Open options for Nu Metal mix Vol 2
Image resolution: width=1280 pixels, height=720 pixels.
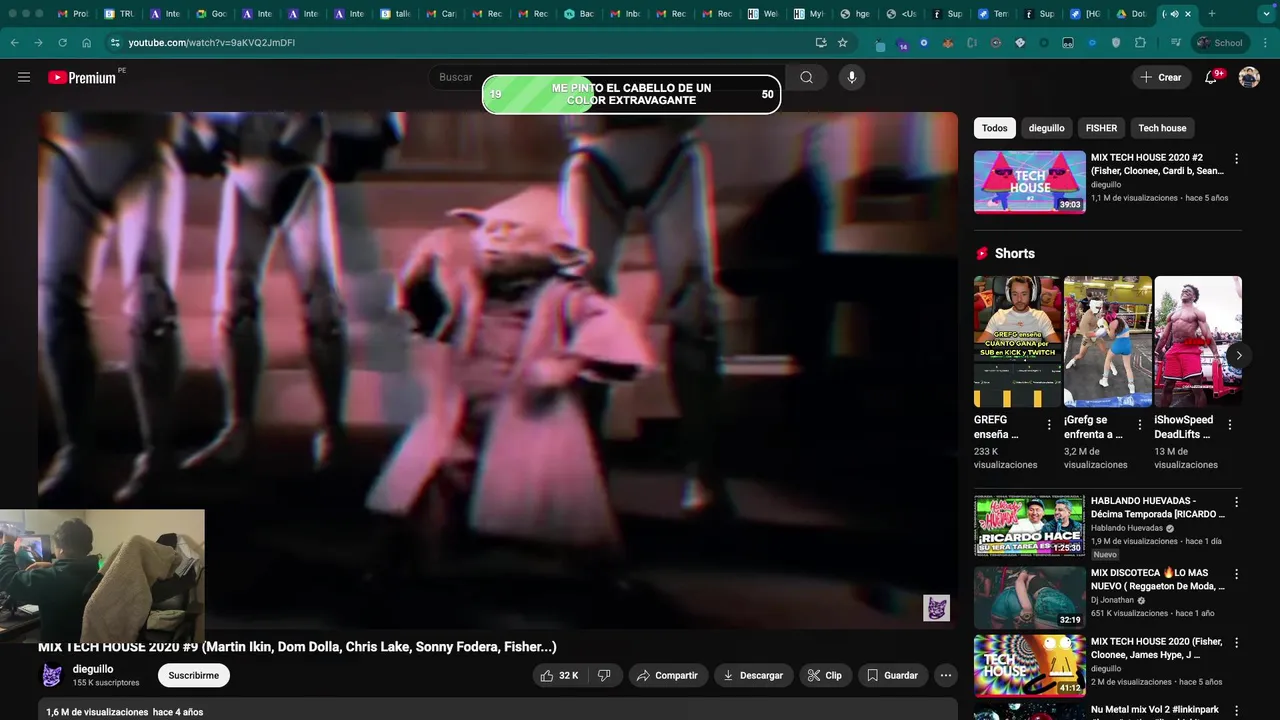tap(1236, 711)
